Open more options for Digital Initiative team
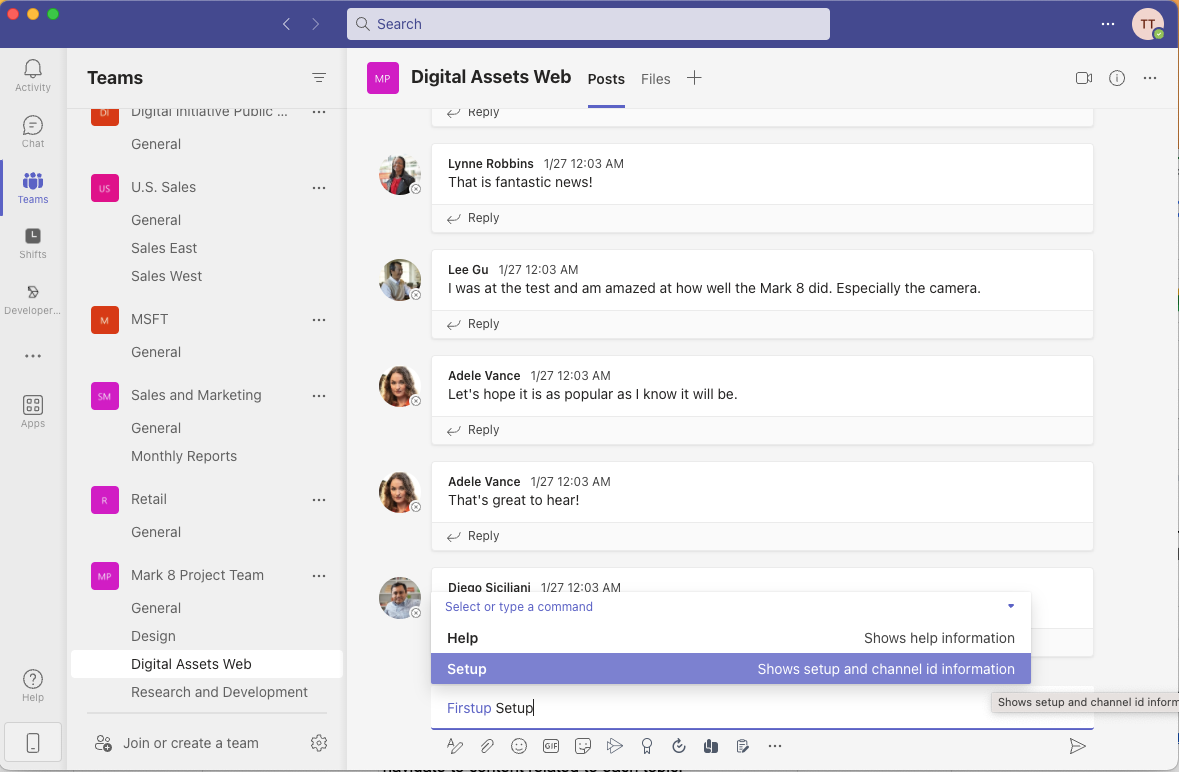Image resolution: width=1179 pixels, height=772 pixels. (x=319, y=112)
